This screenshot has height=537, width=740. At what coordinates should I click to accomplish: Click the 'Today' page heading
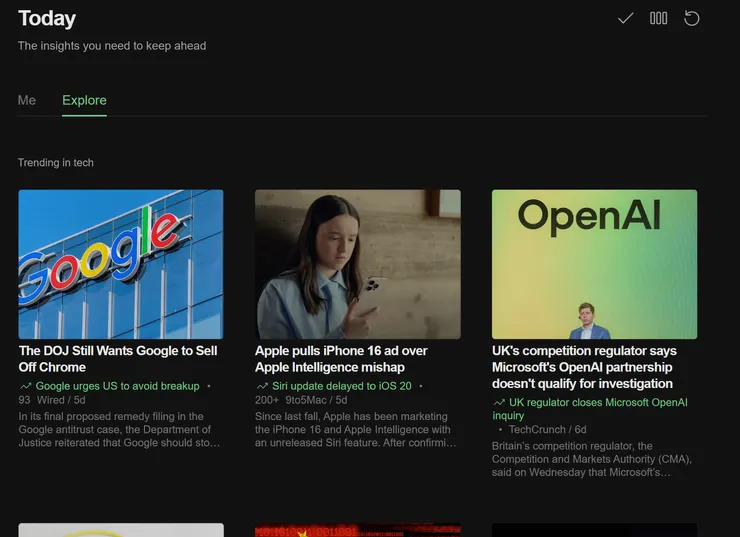[x=47, y=18]
